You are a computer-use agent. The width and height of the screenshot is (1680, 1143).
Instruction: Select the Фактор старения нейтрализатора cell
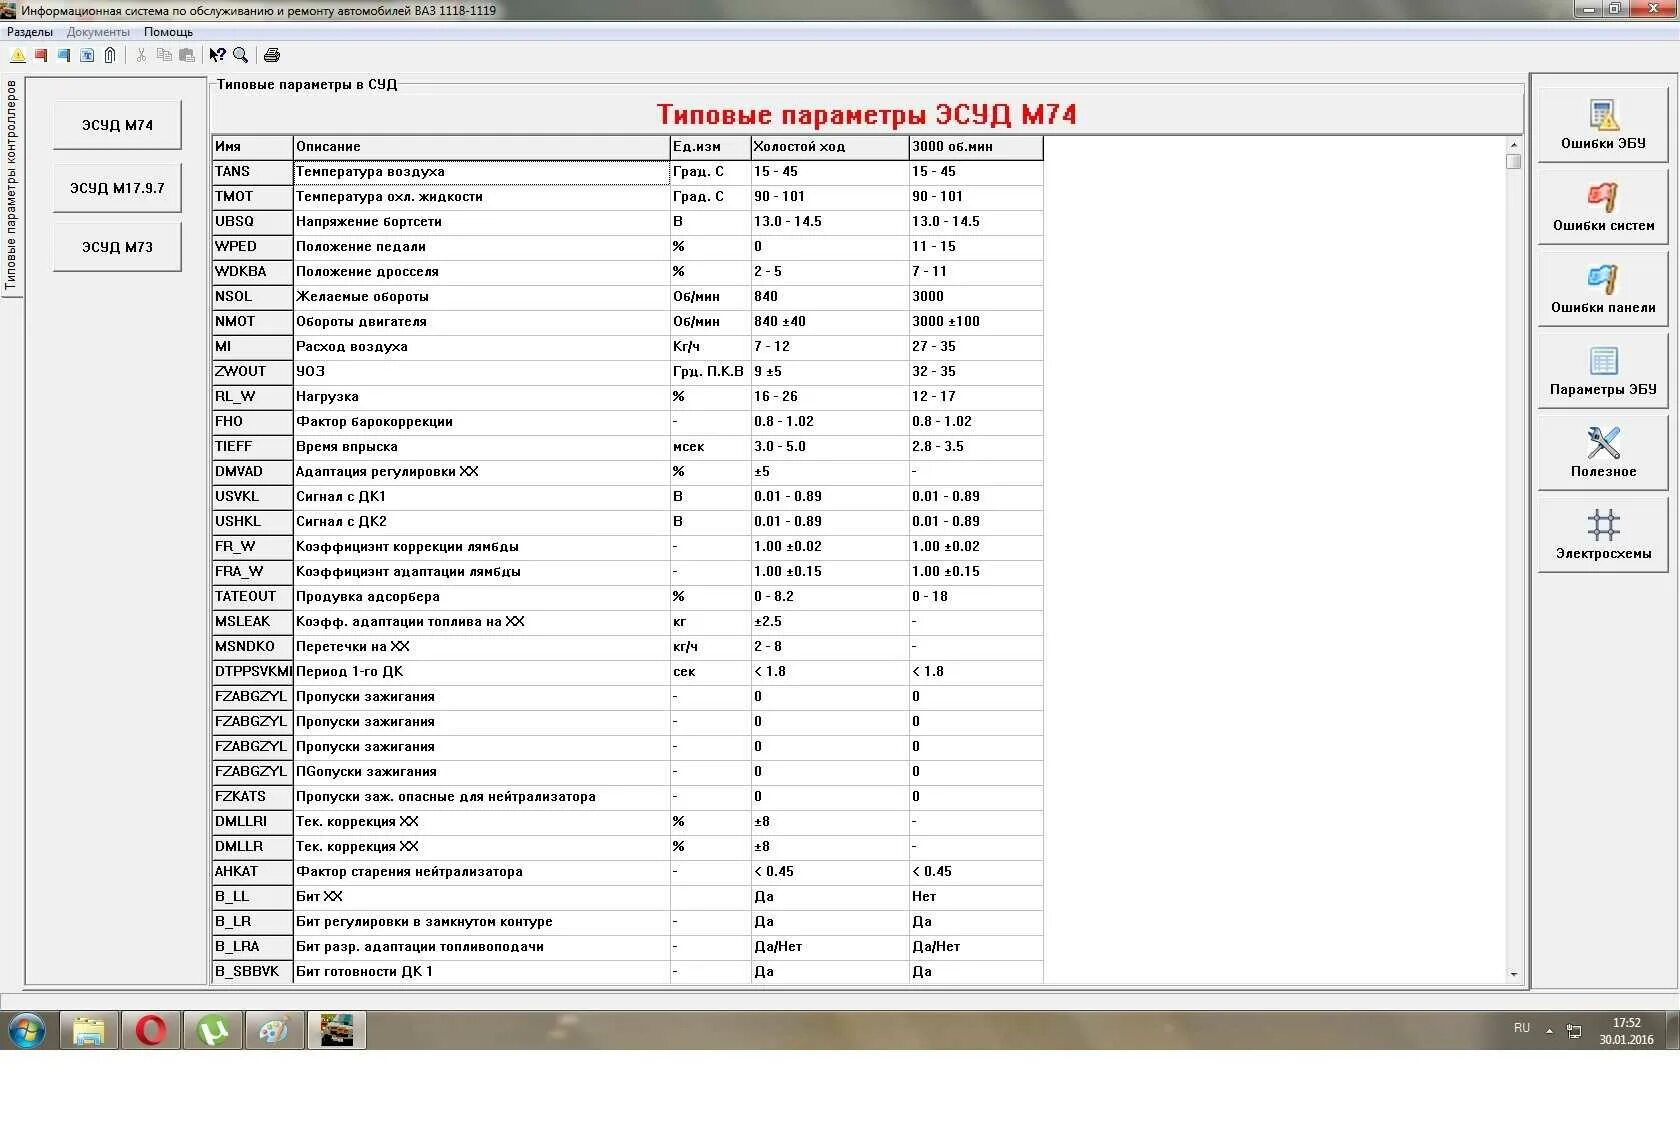[x=481, y=872]
